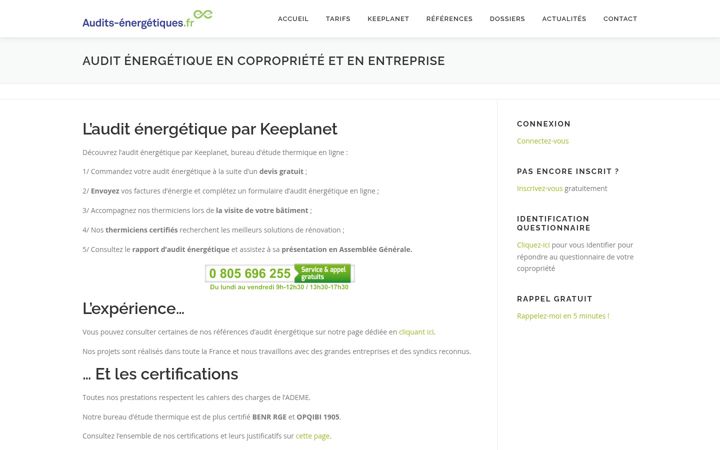The height and width of the screenshot is (450, 720).
Task: Click the 'BENR RGE' certification text
Action: tap(269, 417)
